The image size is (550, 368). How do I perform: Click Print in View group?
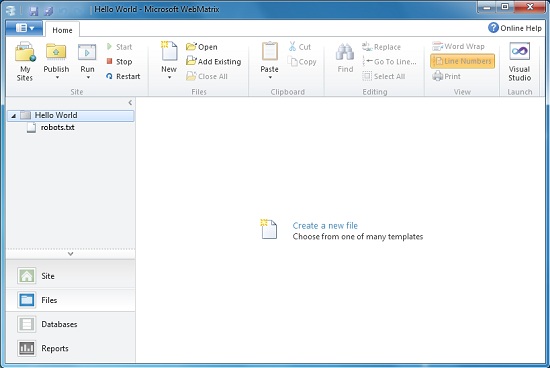coord(447,76)
